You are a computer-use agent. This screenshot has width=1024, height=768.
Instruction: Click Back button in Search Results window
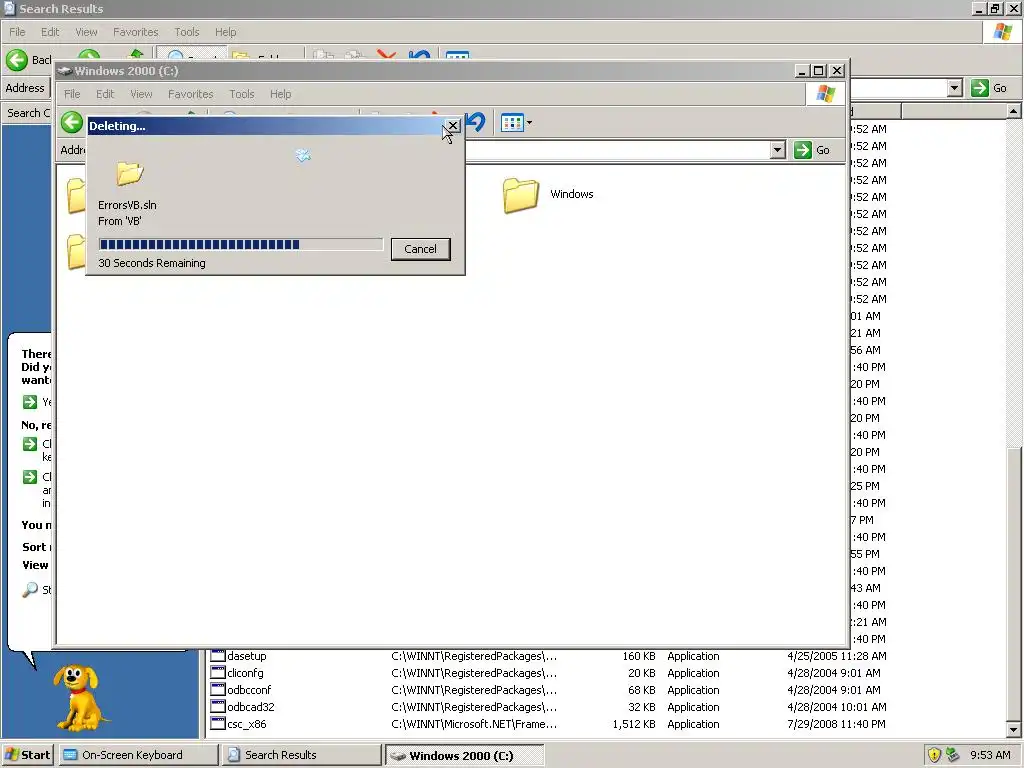(29, 59)
